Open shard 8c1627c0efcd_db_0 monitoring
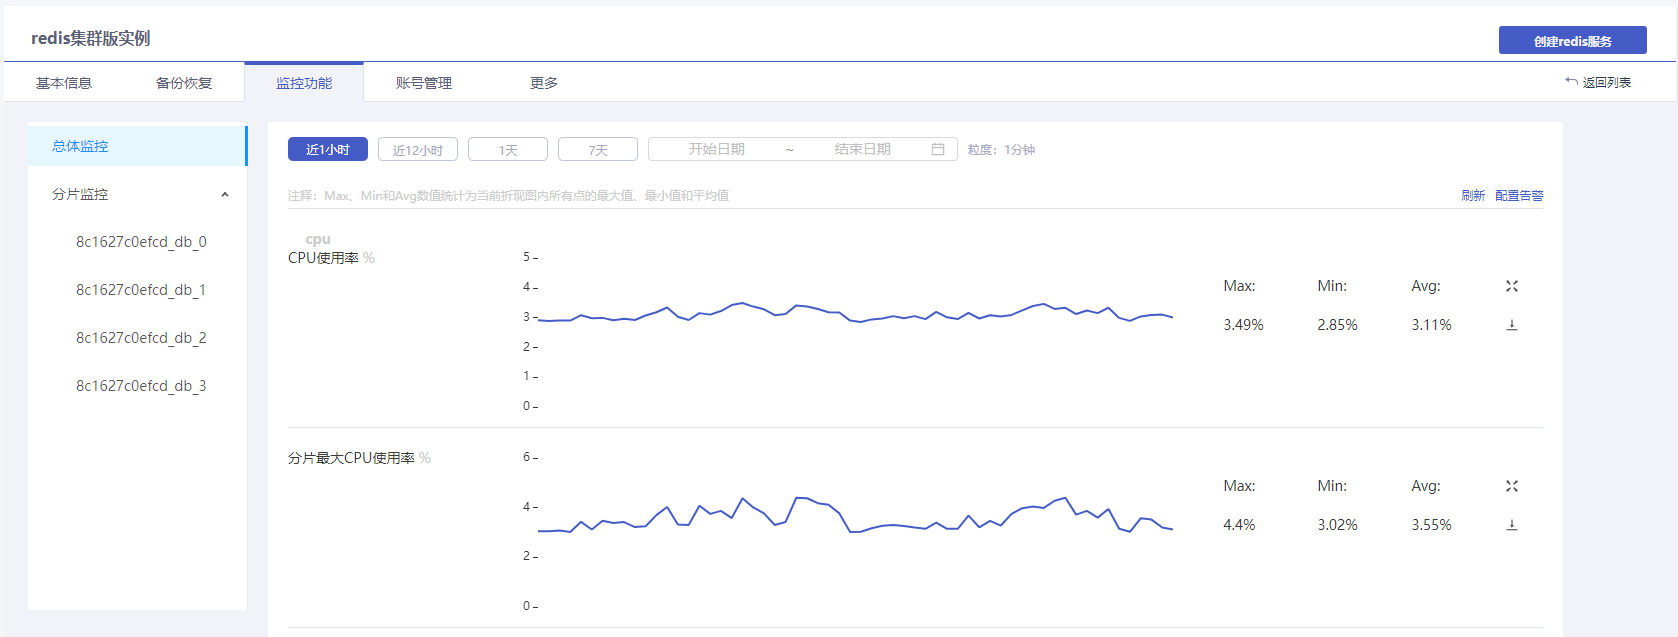Viewport: 1678px width, 637px height. (x=141, y=242)
